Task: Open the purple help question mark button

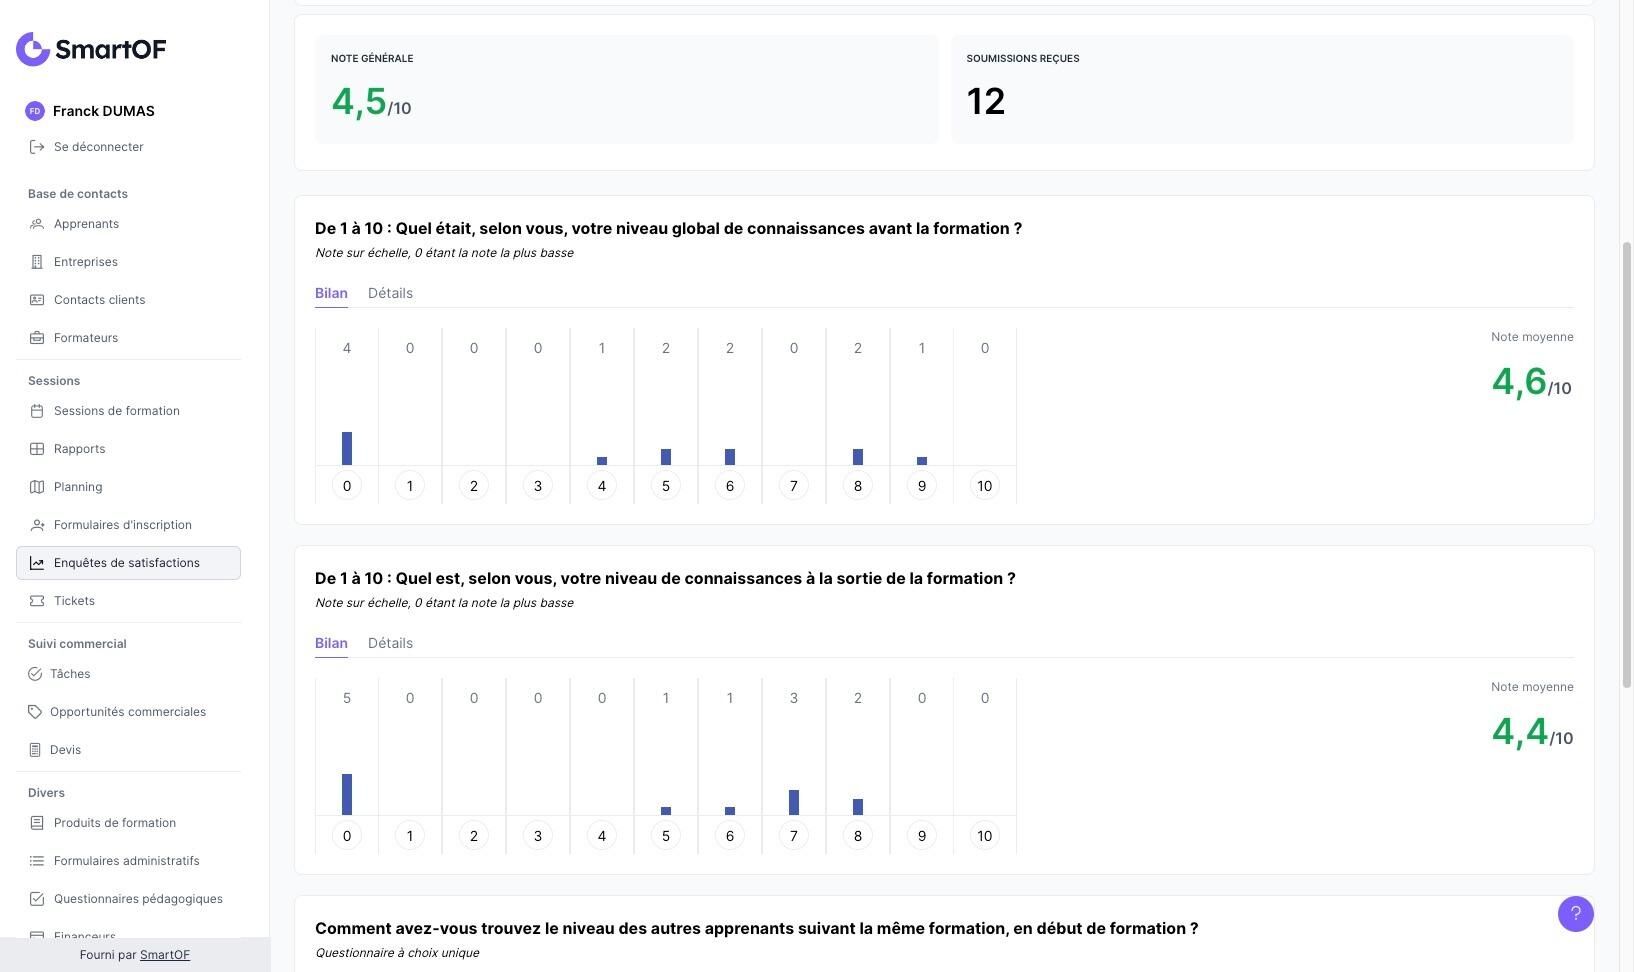Action: coord(1575,913)
